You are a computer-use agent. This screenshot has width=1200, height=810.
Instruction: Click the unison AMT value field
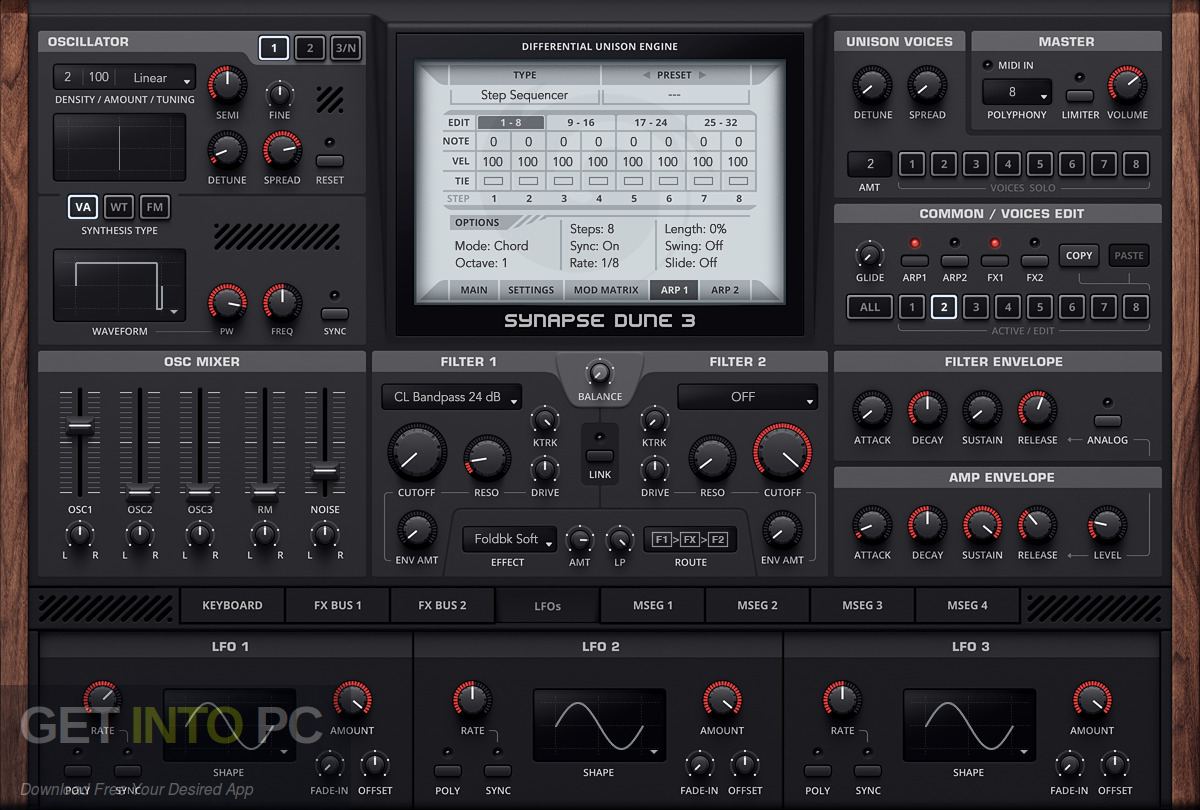pos(870,164)
